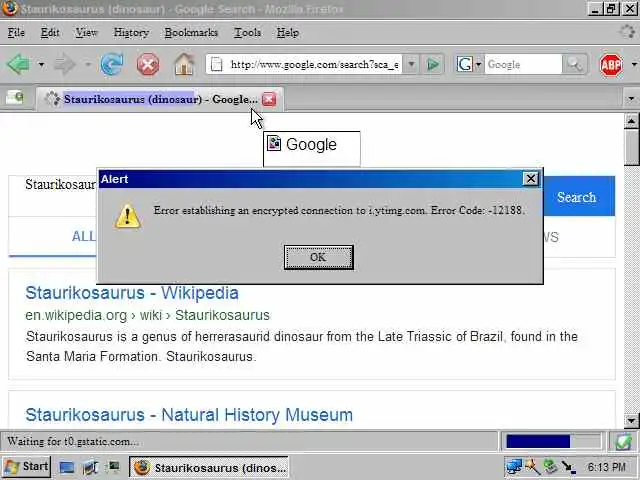Click the toolbar Google search field
The width and height of the screenshot is (640, 480).
(523, 64)
